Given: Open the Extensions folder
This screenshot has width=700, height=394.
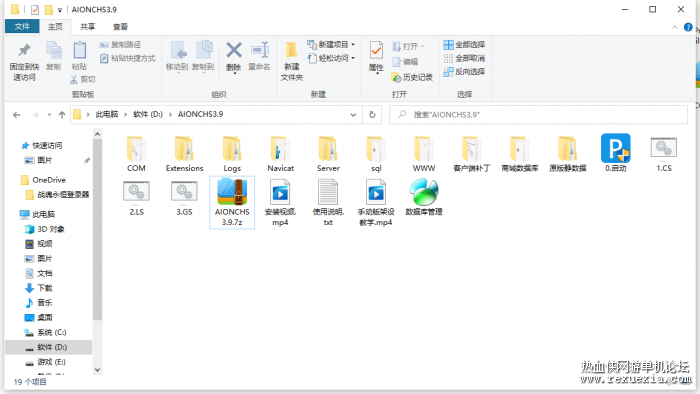Looking at the screenshot, I should click(184, 154).
